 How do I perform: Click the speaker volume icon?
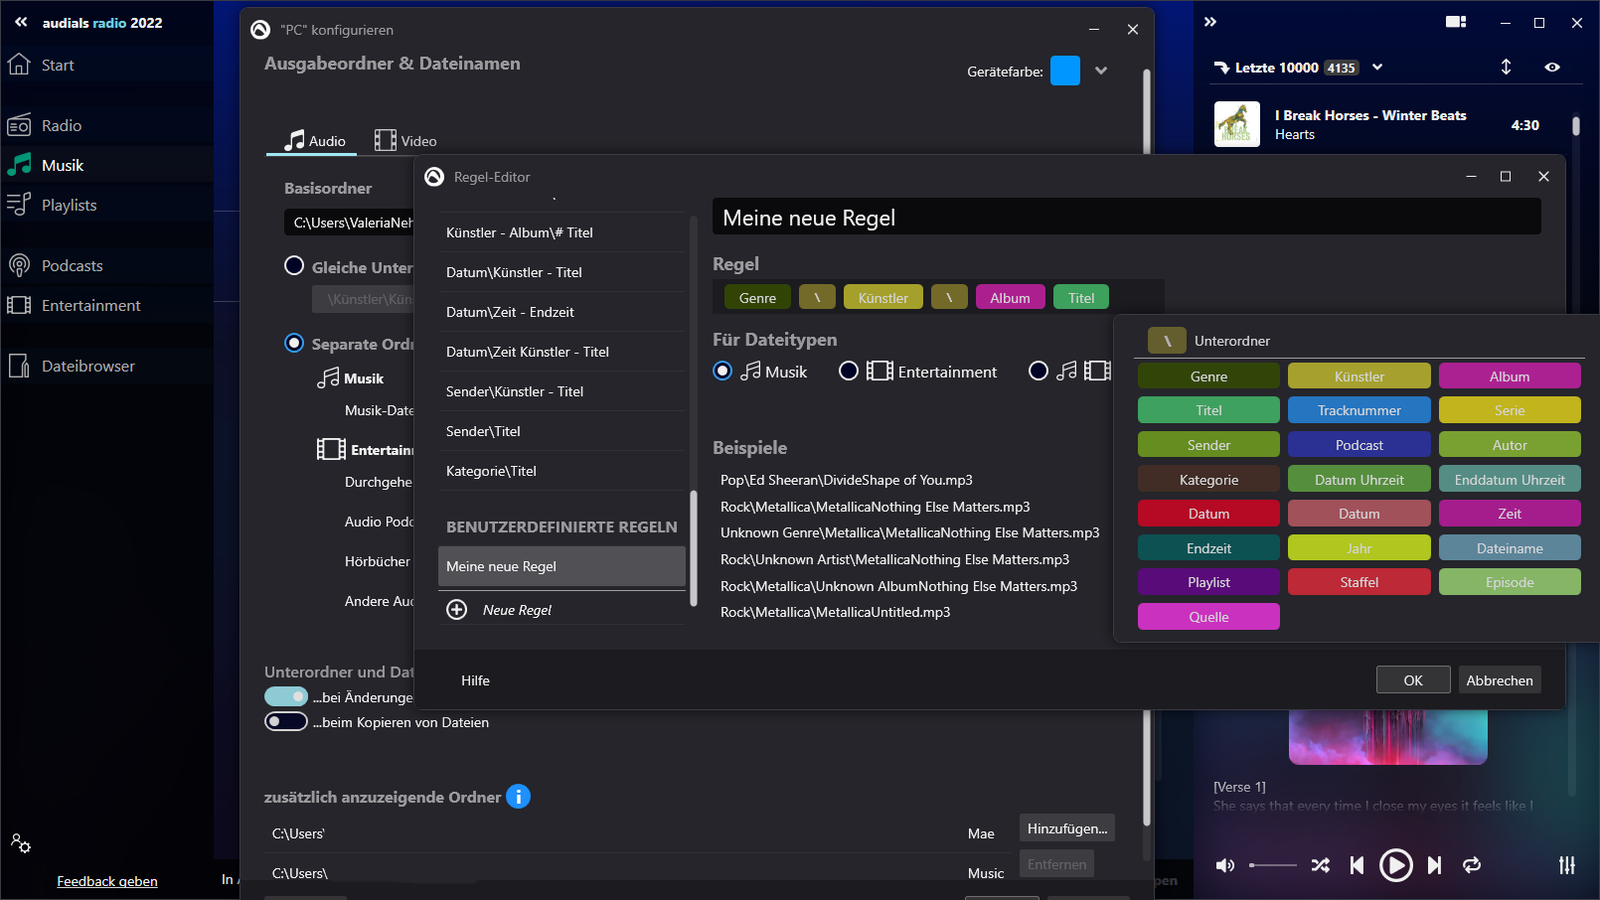[x=1225, y=865]
